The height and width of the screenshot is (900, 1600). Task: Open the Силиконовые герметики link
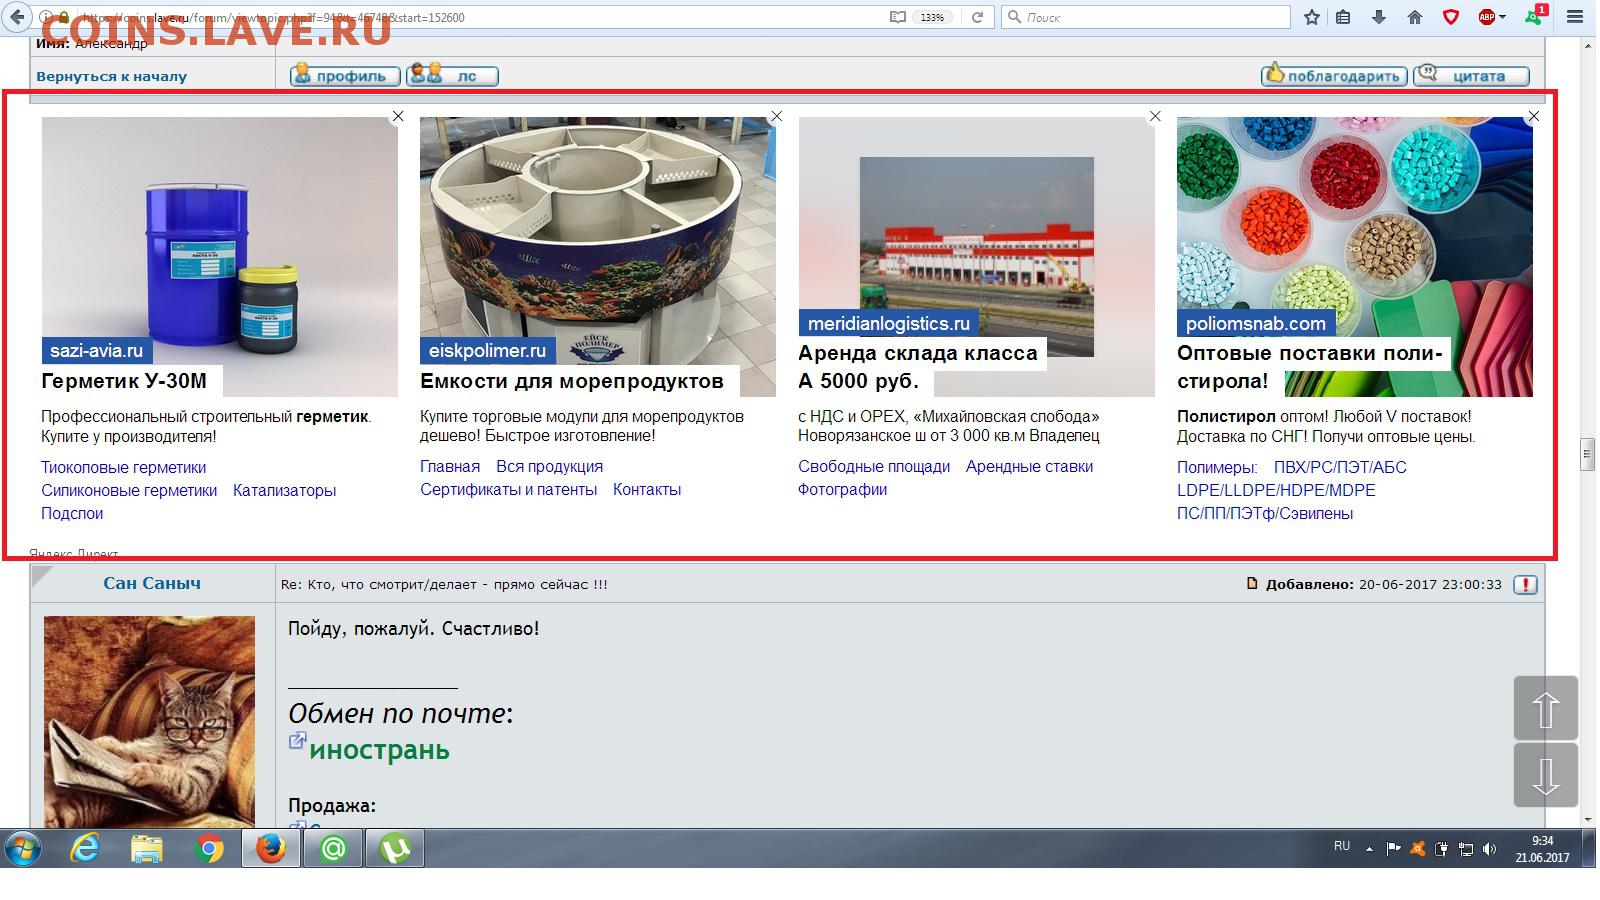[129, 490]
